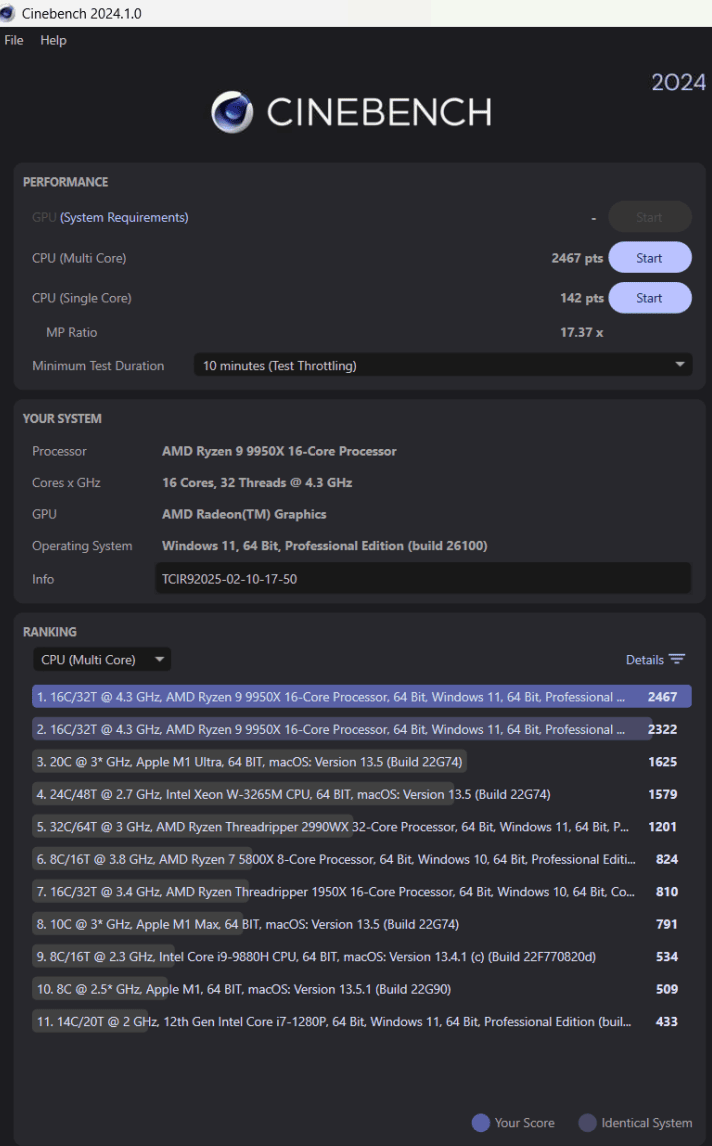
Task: Select ranking row 1 scoring 2467
Action: point(362,697)
